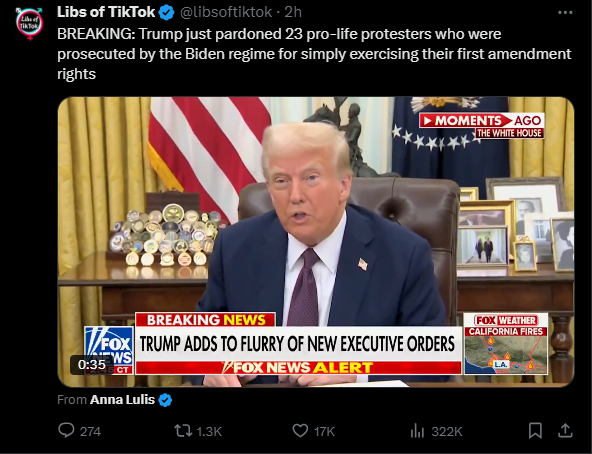Click the blue verified badge beside Libs of TikTok
The width and height of the screenshot is (592, 454).
click(166, 12)
